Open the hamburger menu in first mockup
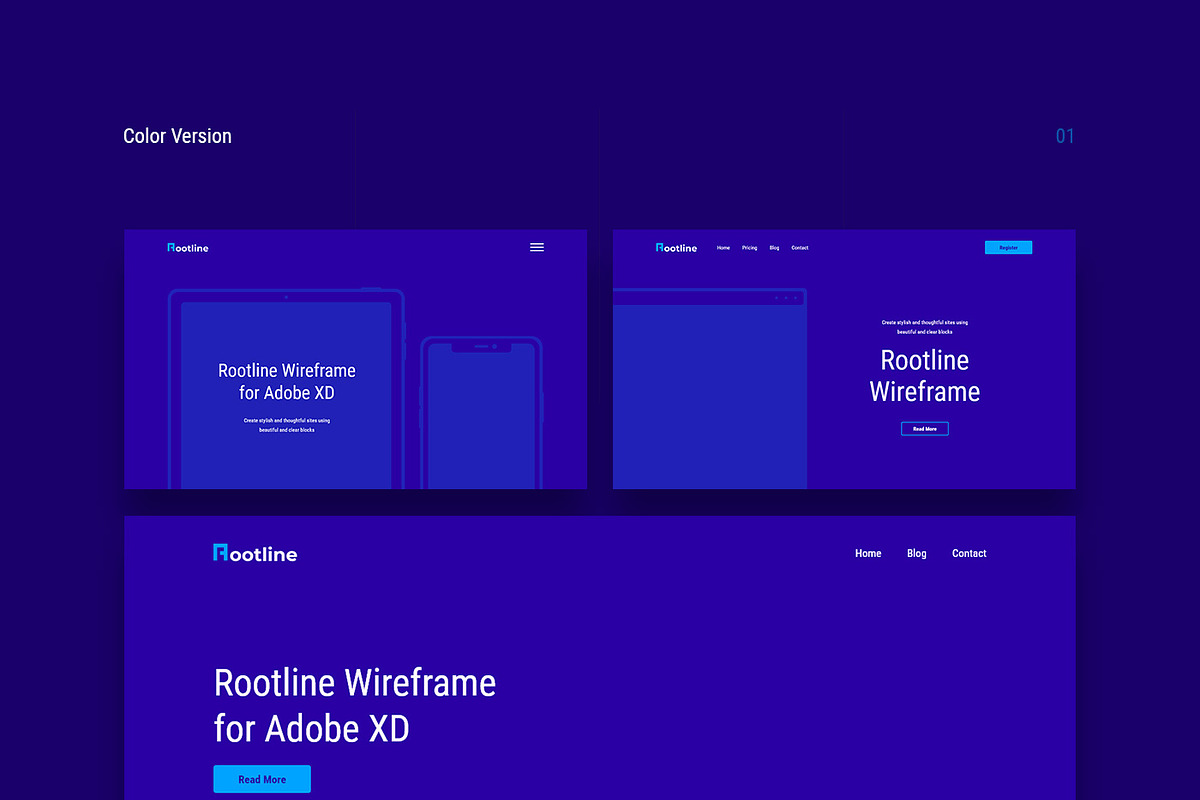1200x800 pixels. click(537, 247)
